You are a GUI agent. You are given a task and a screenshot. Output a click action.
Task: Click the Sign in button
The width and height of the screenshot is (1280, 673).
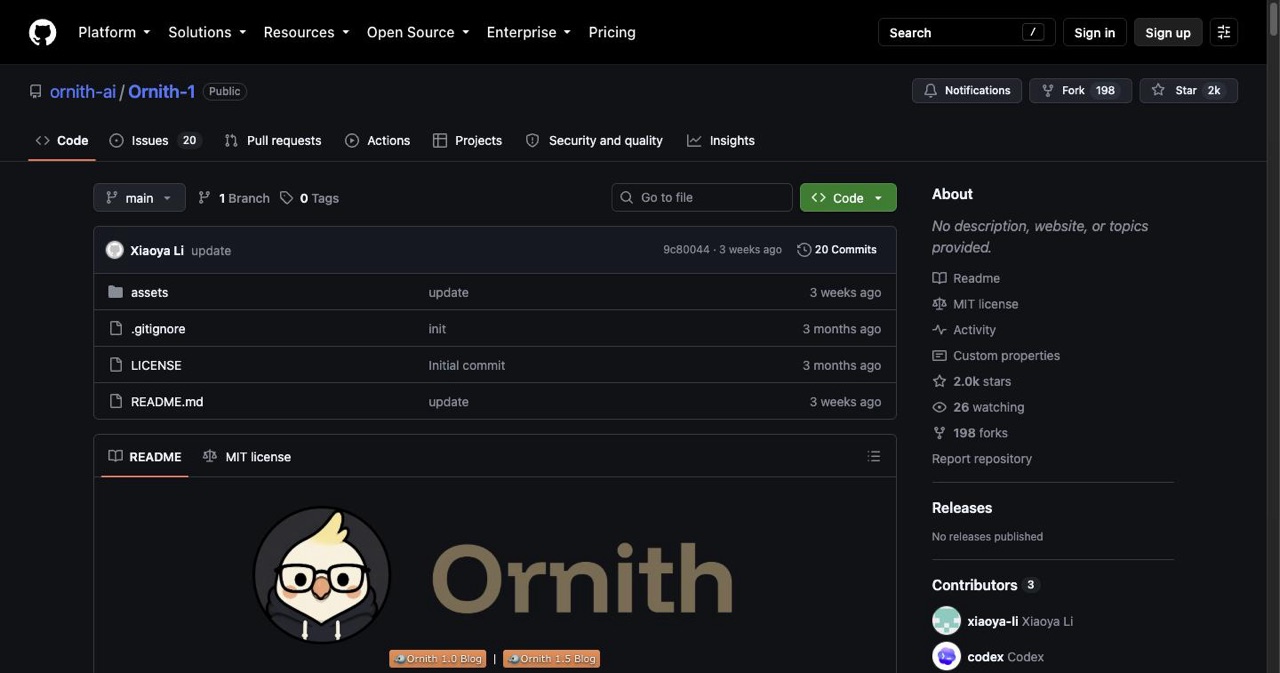[x=1094, y=32]
